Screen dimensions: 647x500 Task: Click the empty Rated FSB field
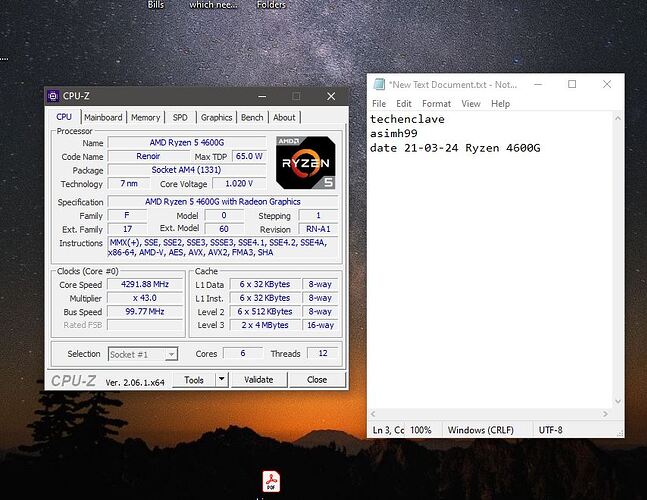(145, 325)
